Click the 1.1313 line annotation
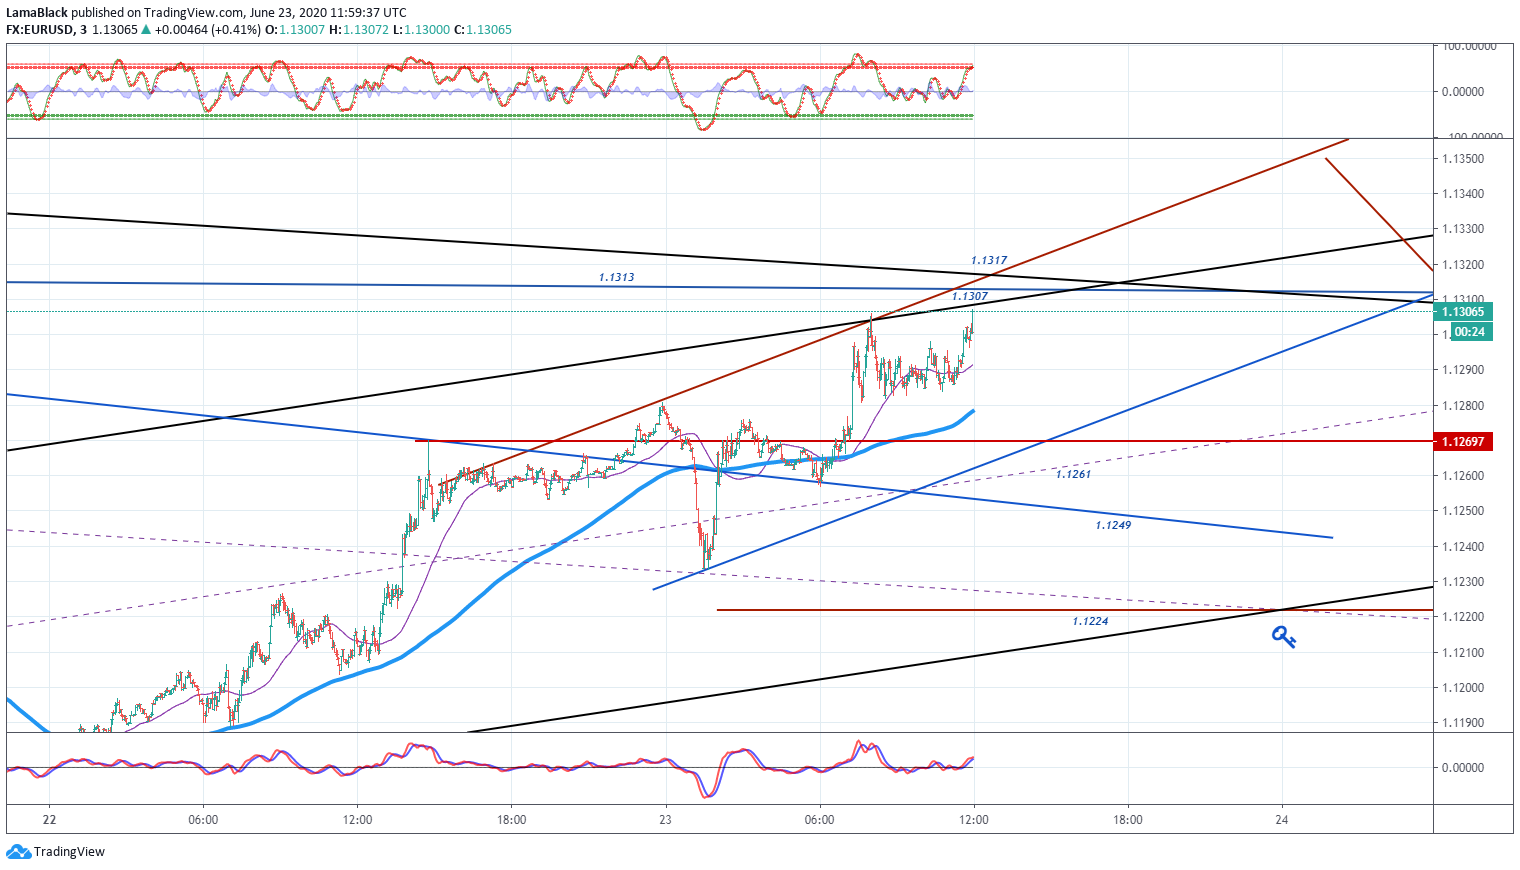This screenshot has height=870, width=1520. click(x=617, y=277)
